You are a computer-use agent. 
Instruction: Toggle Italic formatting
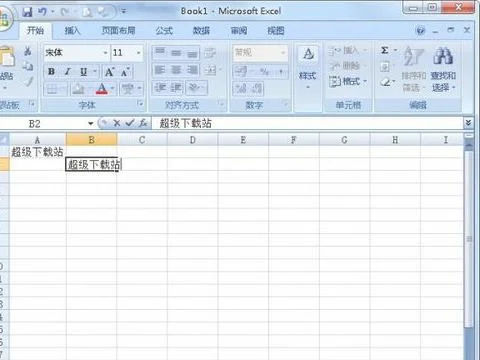[68, 72]
